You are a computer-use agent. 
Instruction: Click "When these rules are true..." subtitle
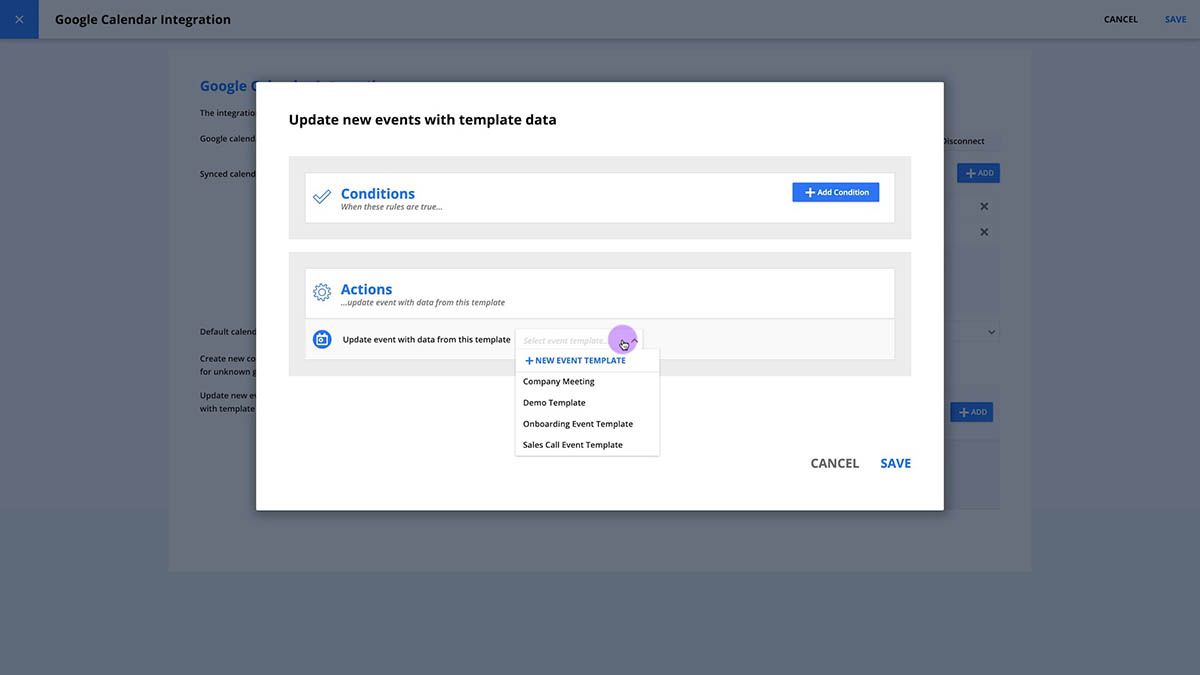click(x=391, y=207)
